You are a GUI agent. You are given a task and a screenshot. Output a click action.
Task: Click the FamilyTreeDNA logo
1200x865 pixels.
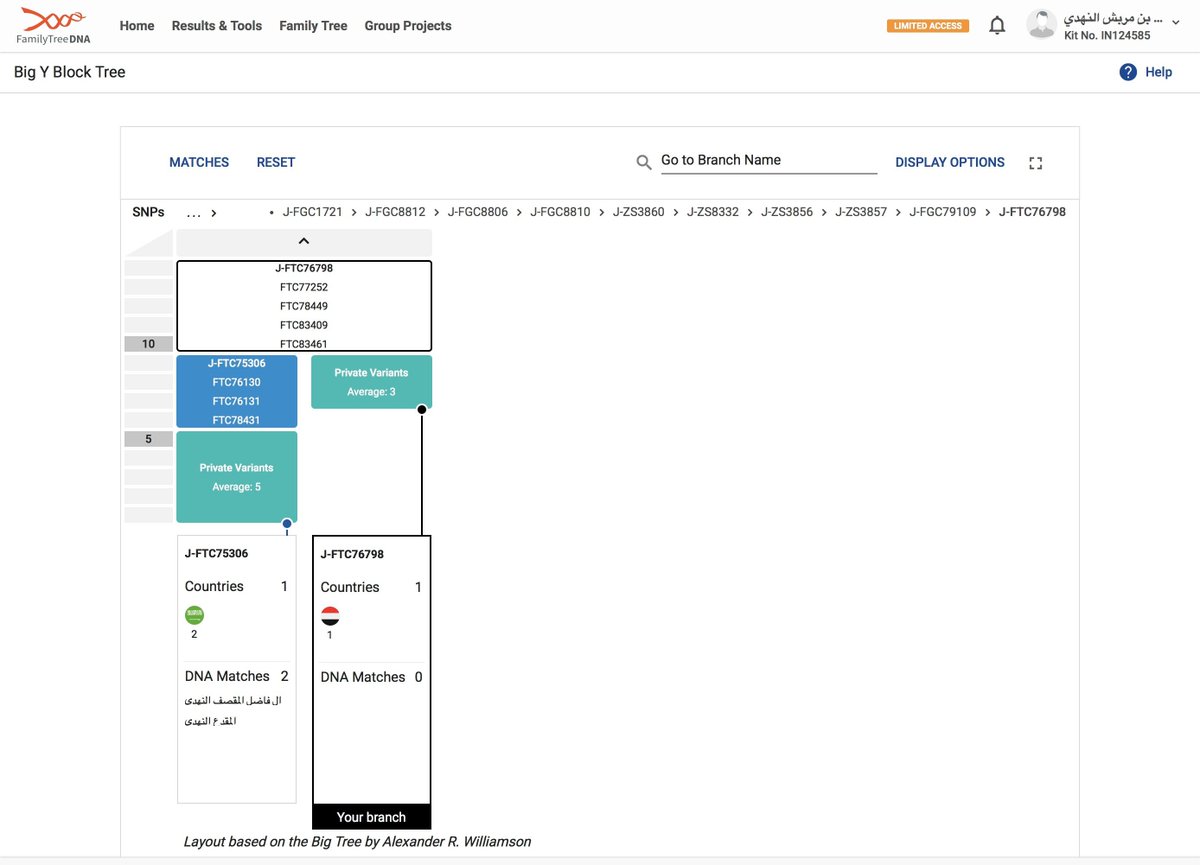(x=54, y=25)
